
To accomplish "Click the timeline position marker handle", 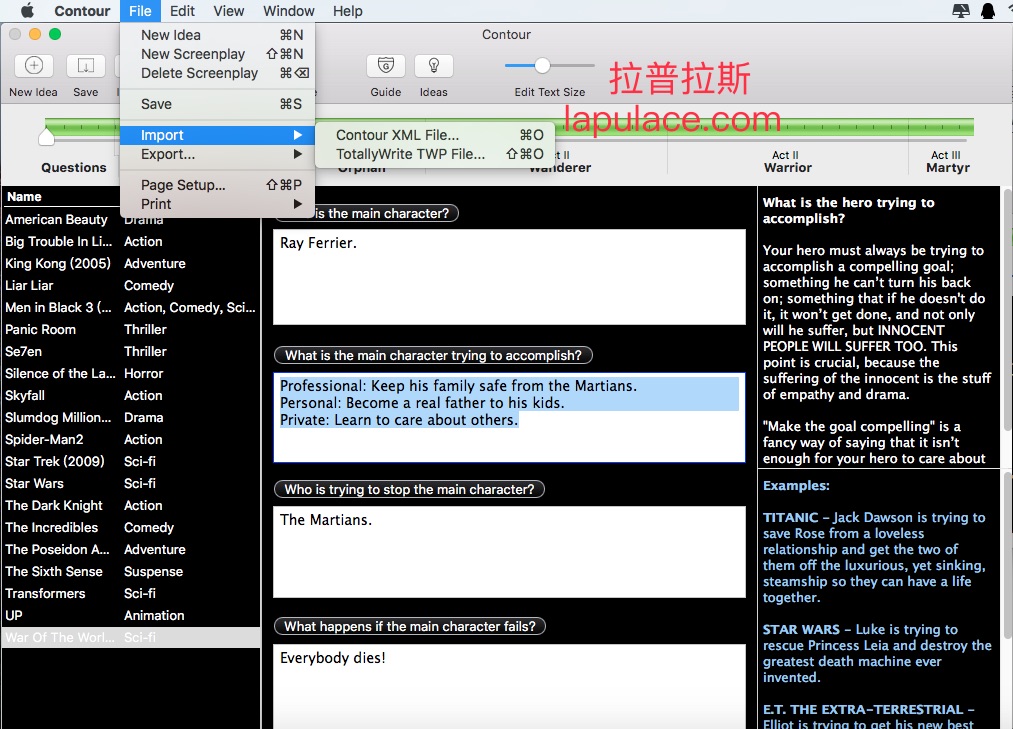I will pos(46,136).
